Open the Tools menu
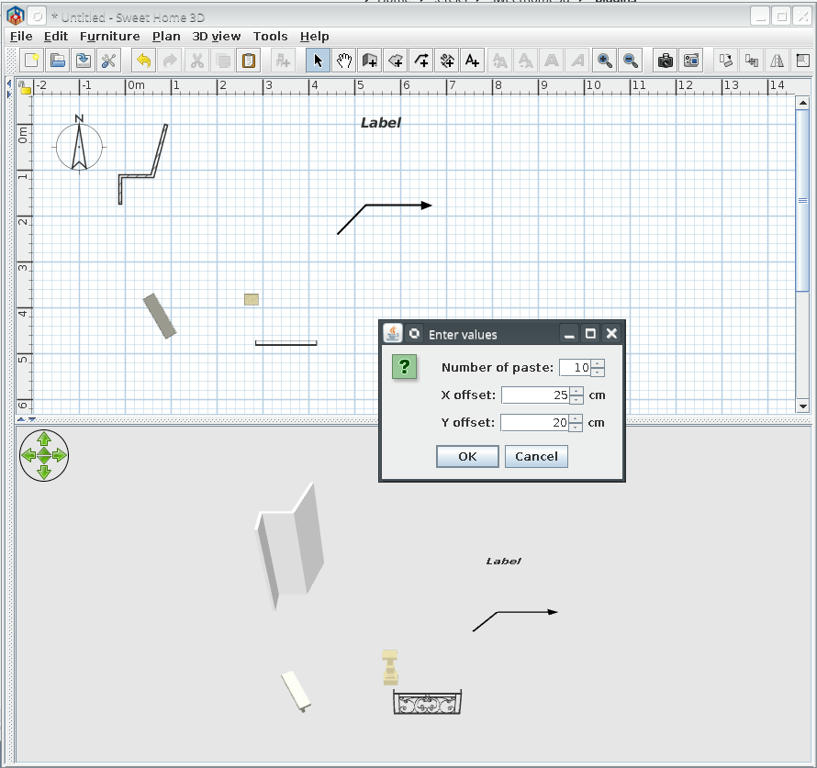Viewport: 817px width, 768px height. point(270,36)
